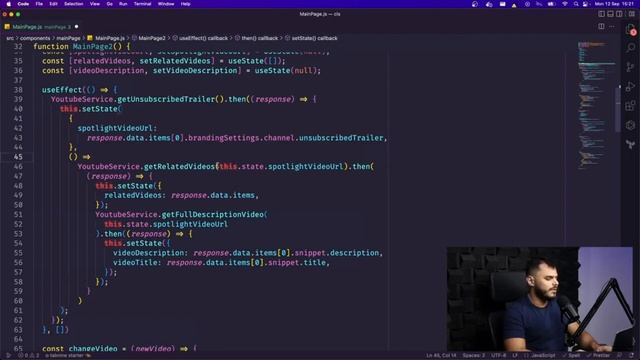
Task: Click 'then() callback' in the breadcrumb
Action: tap(260, 38)
